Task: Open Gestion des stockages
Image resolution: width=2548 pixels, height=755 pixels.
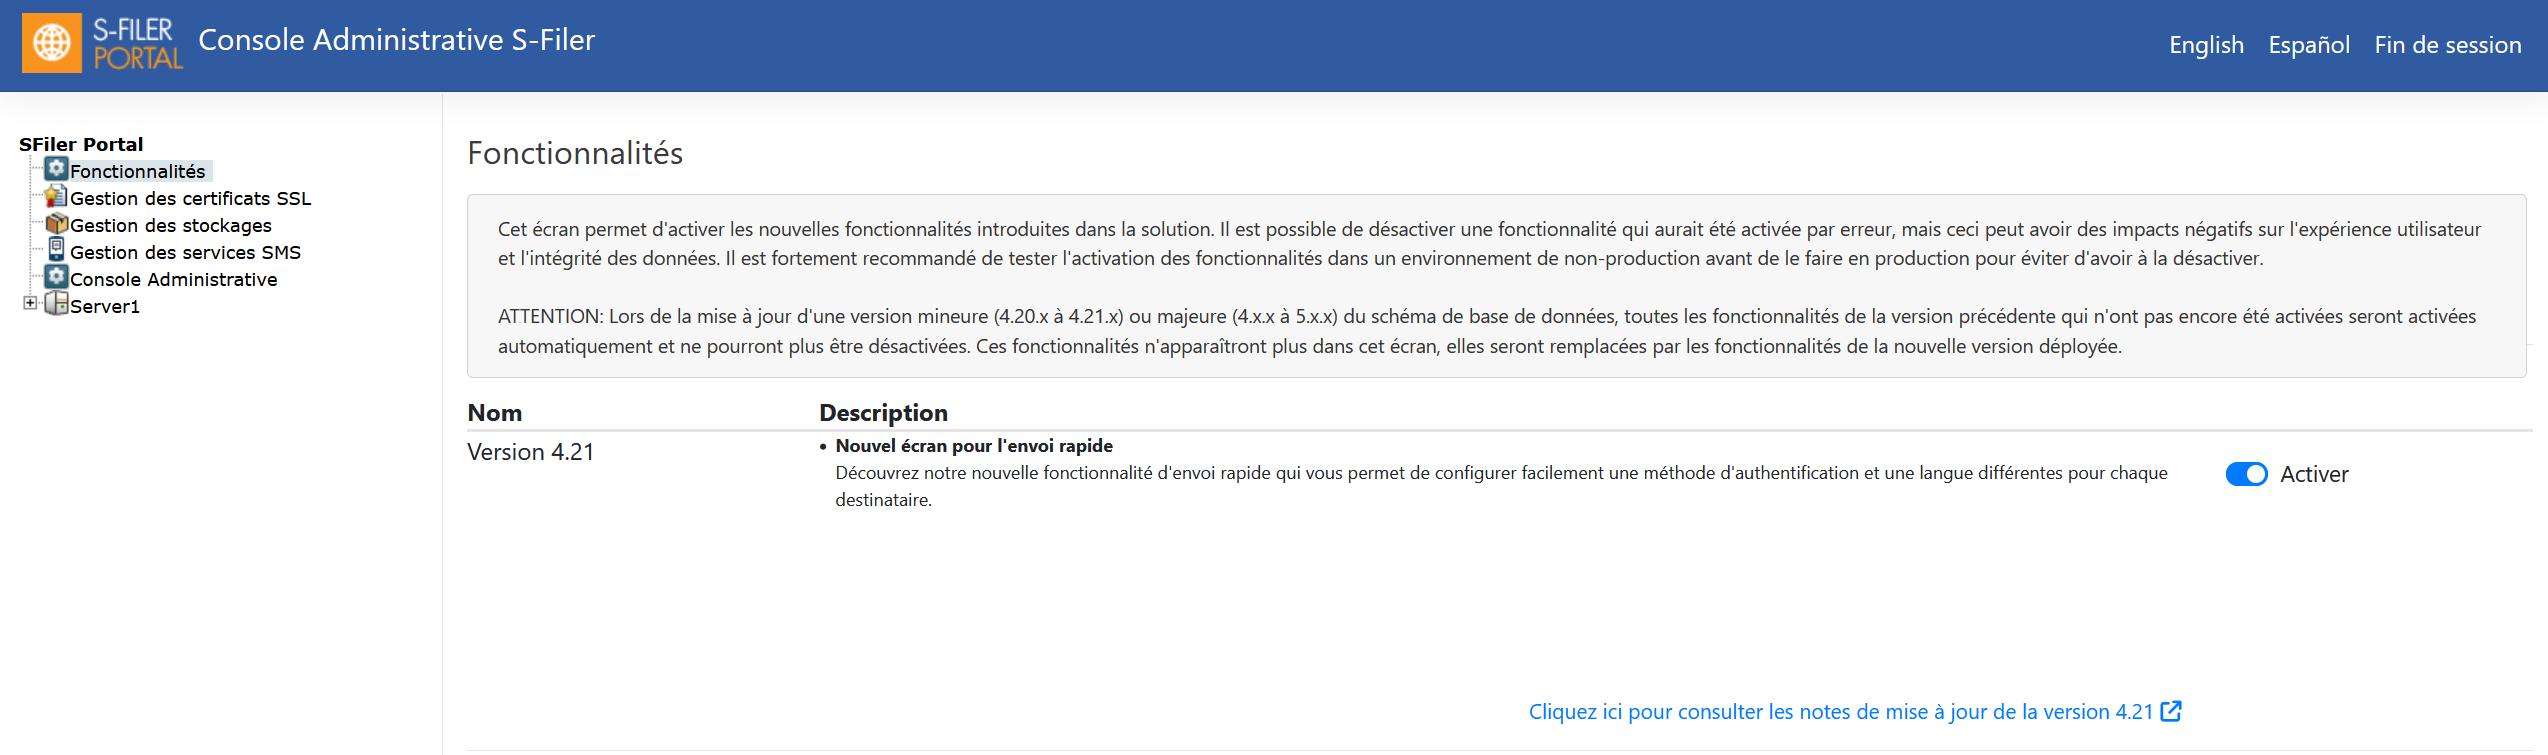Action: point(171,225)
